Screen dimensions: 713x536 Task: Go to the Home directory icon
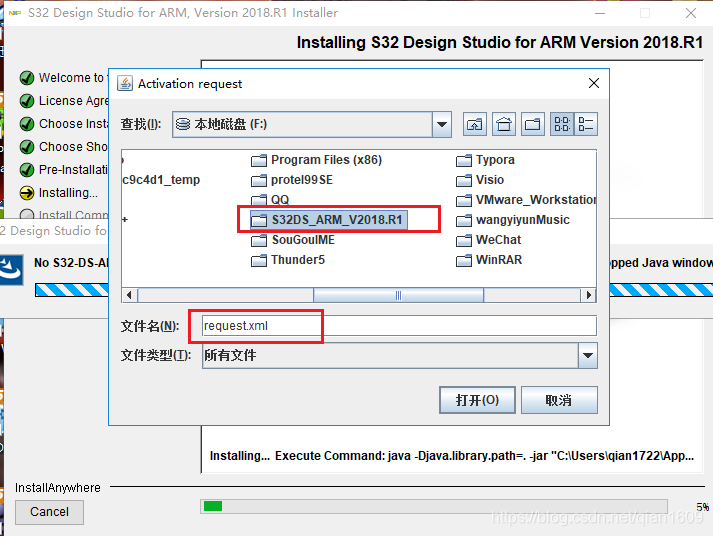[x=504, y=125]
